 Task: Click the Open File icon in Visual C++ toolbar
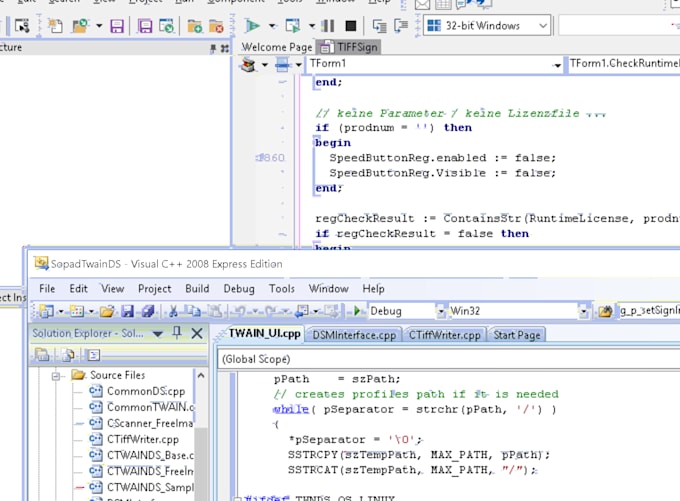pyautogui.click(x=106, y=312)
